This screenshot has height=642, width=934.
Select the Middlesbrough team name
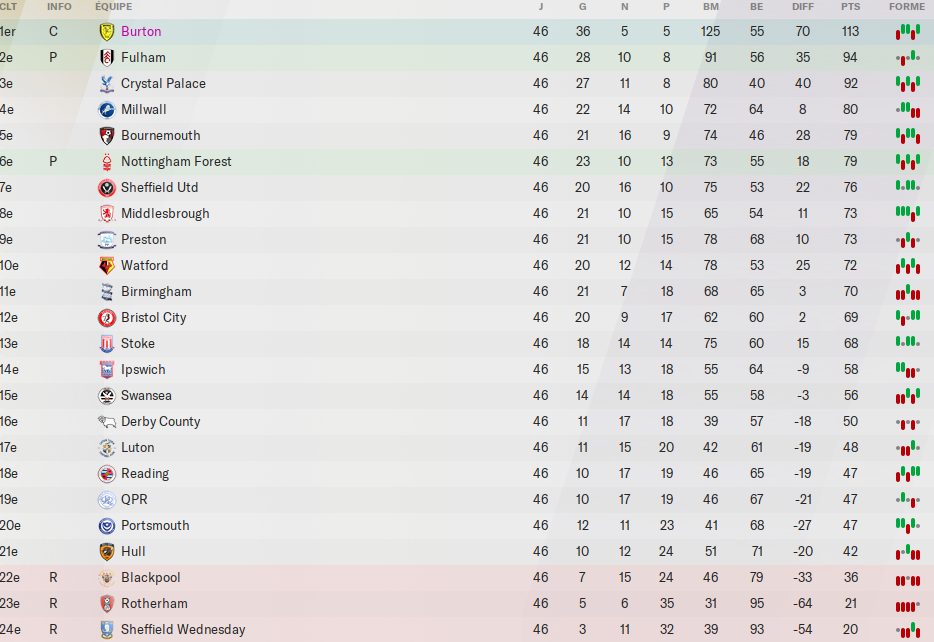[x=165, y=213]
